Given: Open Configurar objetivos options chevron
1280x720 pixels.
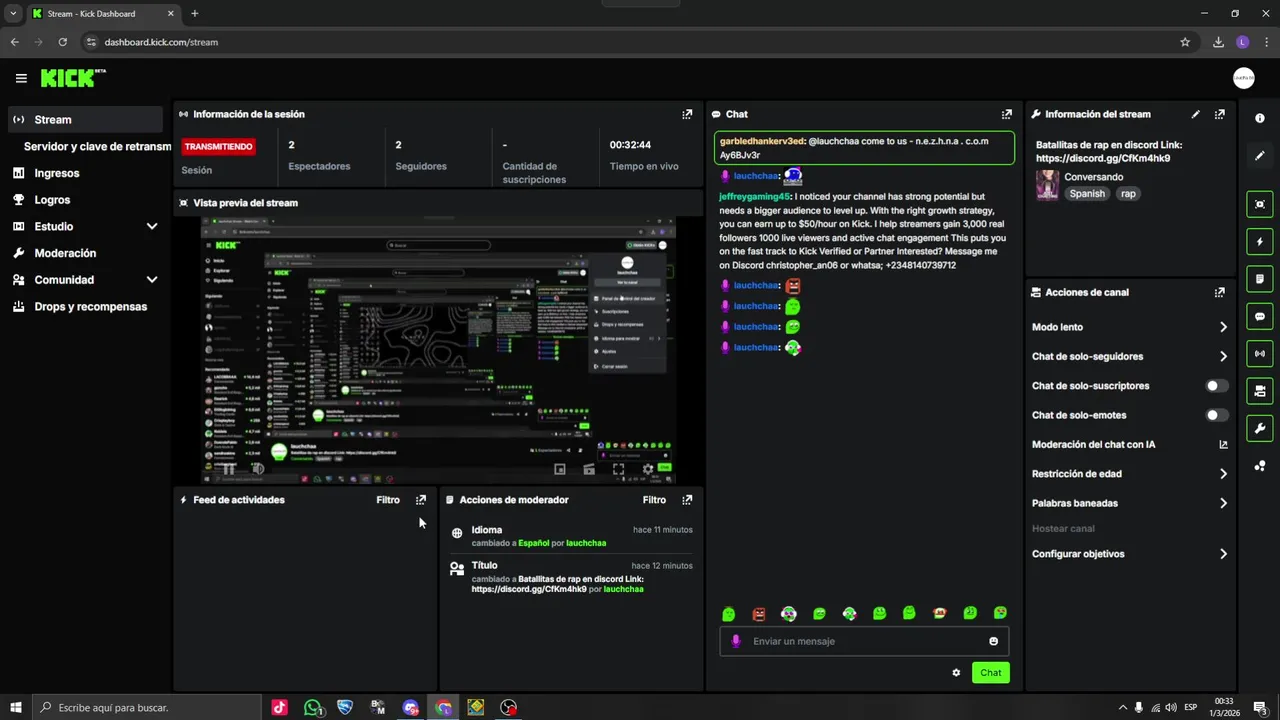Looking at the screenshot, I should [1223, 554].
